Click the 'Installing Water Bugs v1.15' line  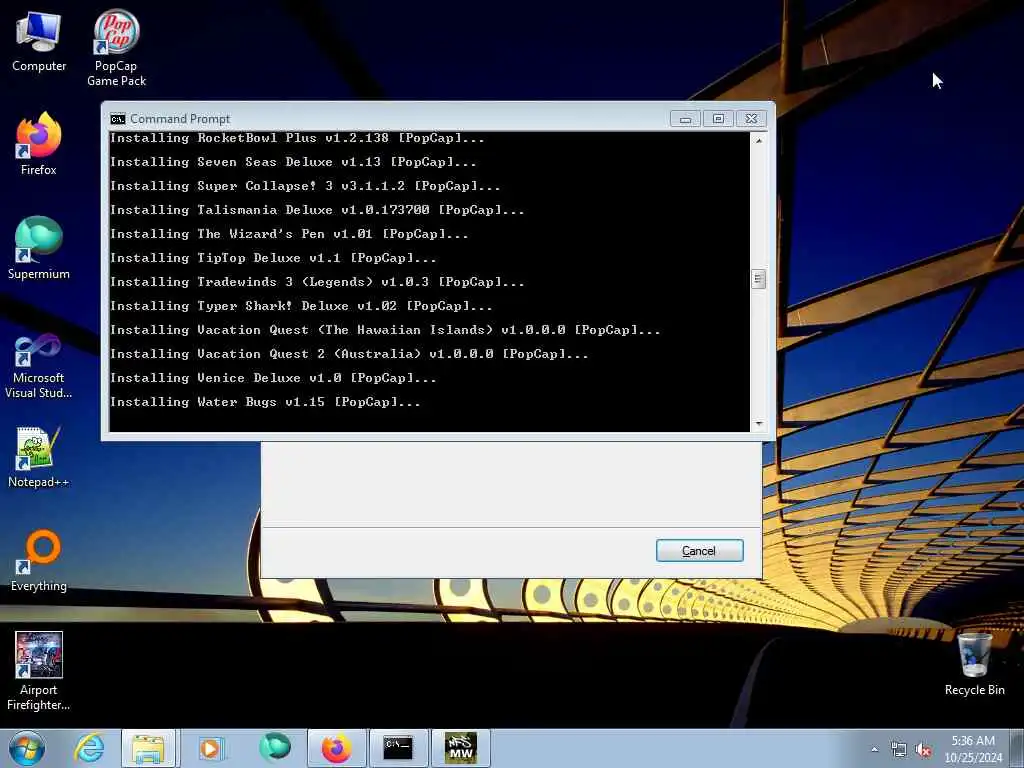click(265, 402)
